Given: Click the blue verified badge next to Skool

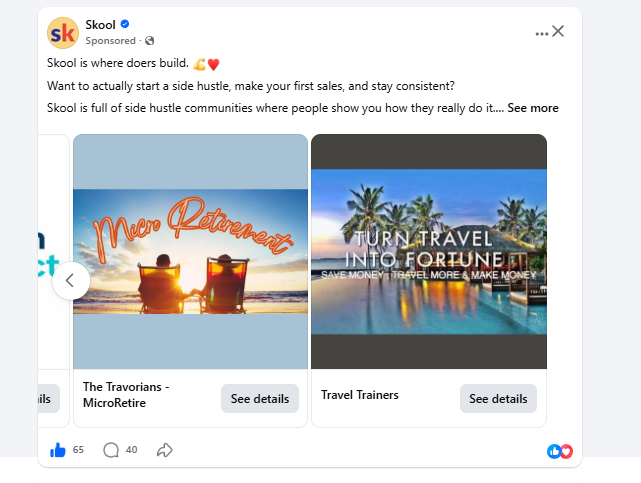Looking at the screenshot, I should pos(125,24).
